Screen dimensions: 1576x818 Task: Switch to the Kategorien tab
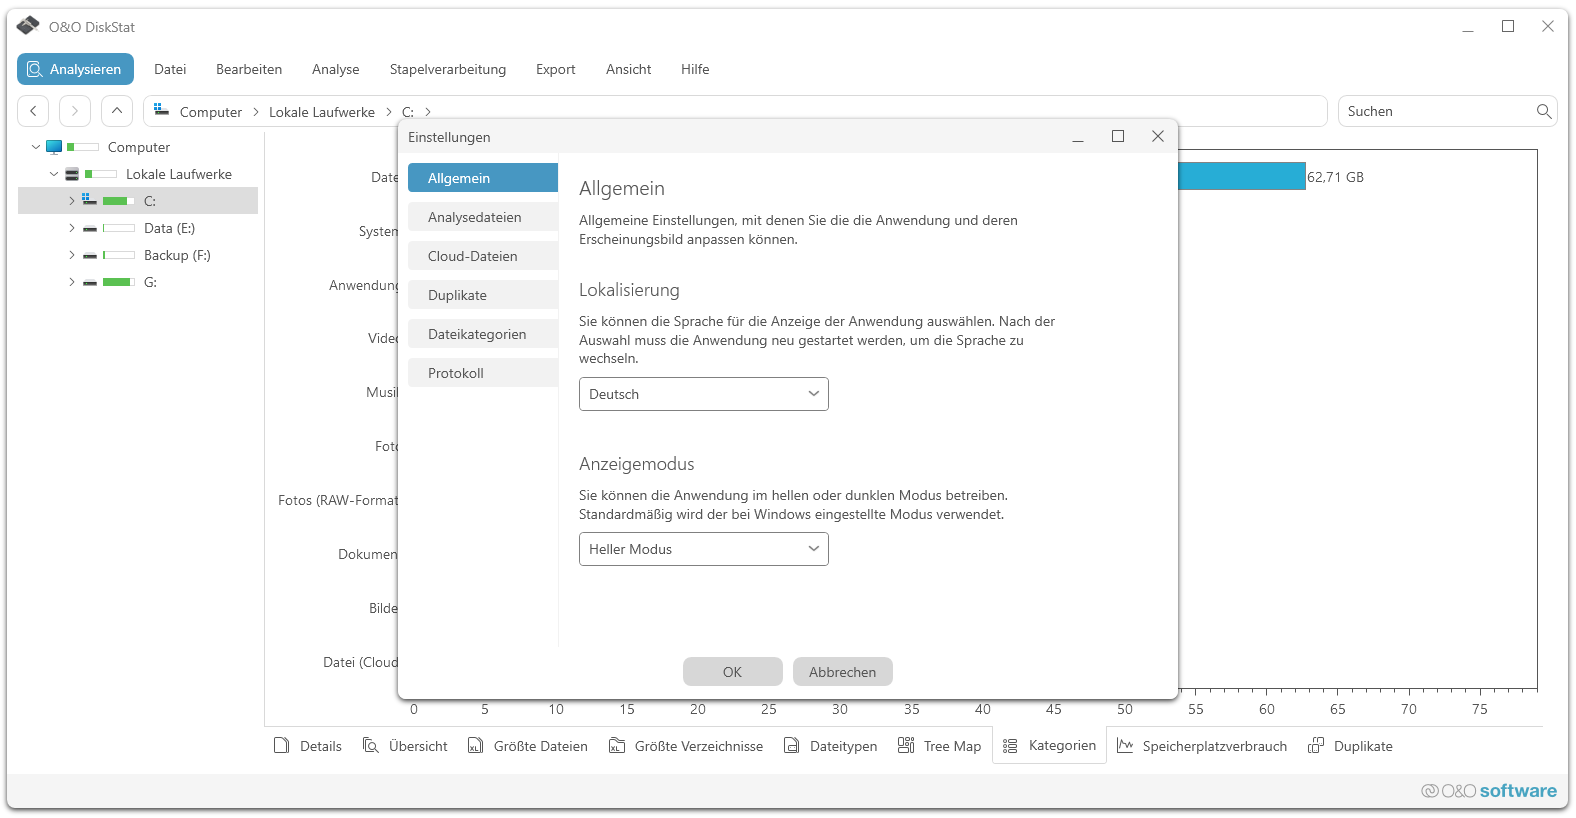coord(1050,746)
